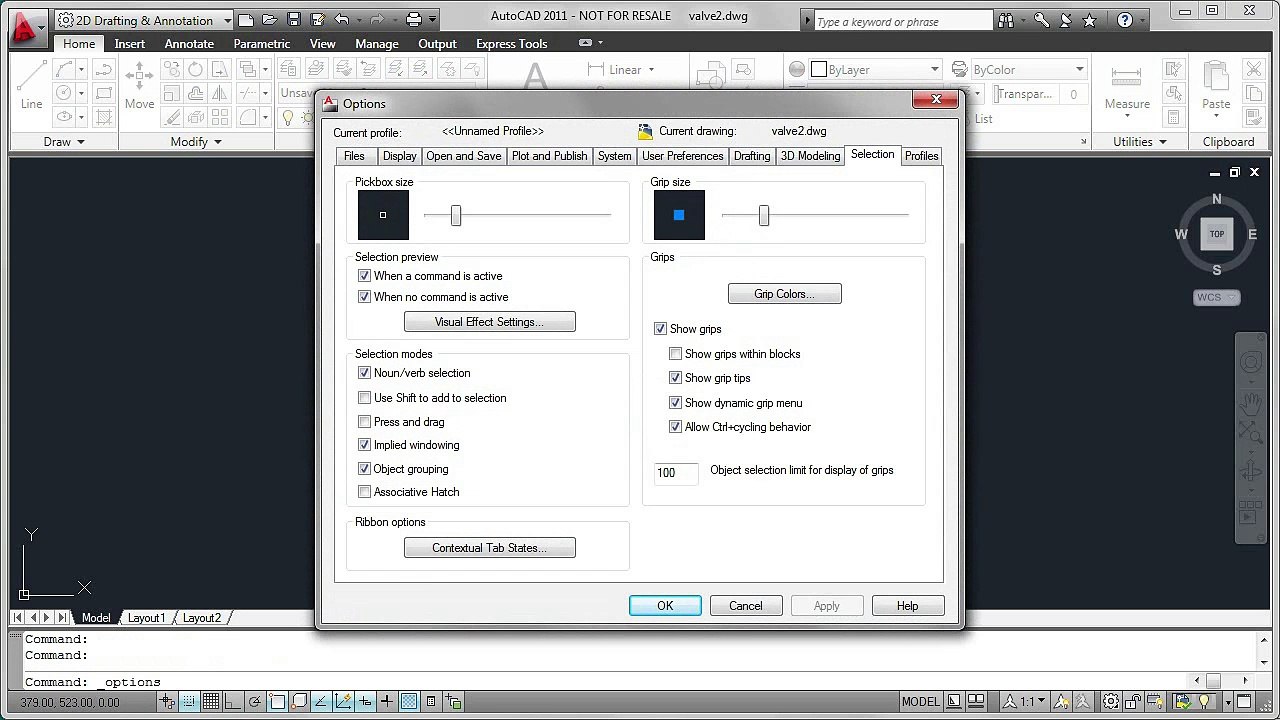Click the Help button in Options dialog
This screenshot has width=1280, height=720.
(x=907, y=606)
